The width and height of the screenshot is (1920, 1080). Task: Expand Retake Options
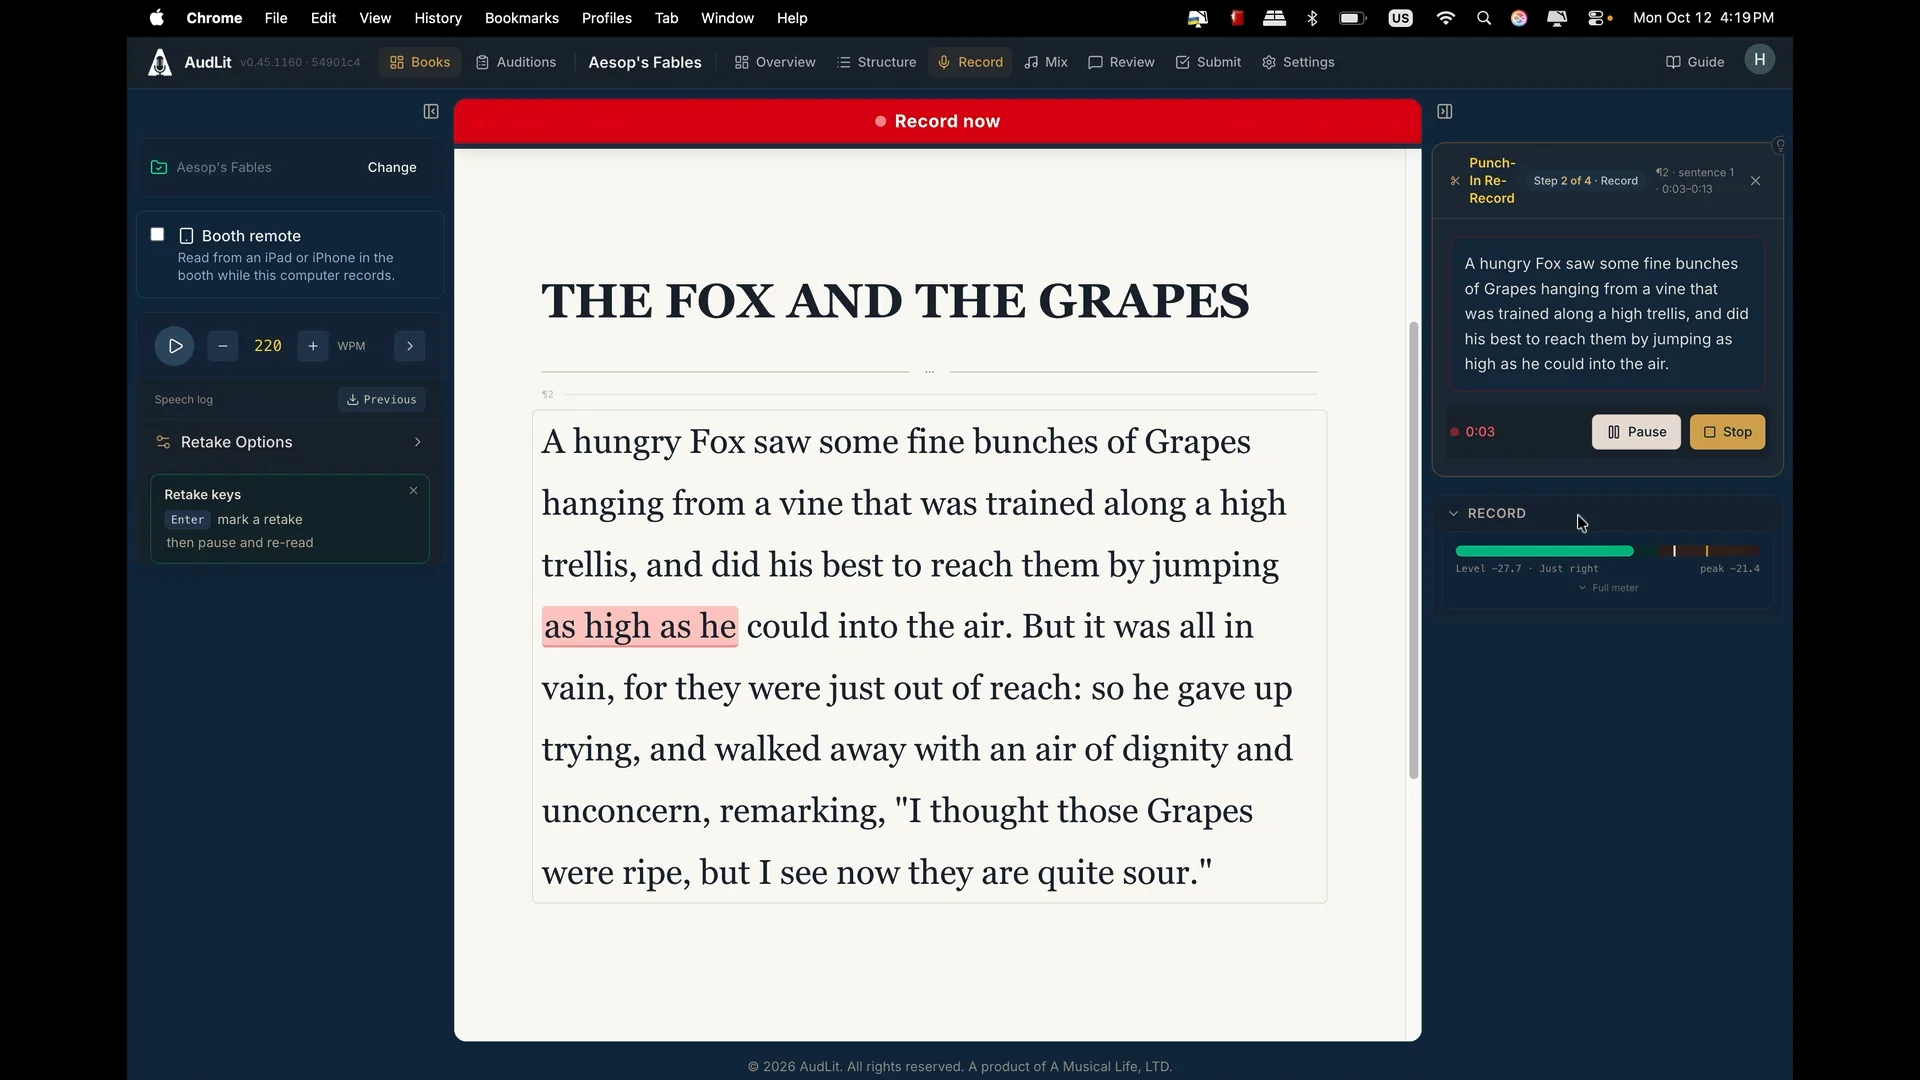pyautogui.click(x=290, y=442)
